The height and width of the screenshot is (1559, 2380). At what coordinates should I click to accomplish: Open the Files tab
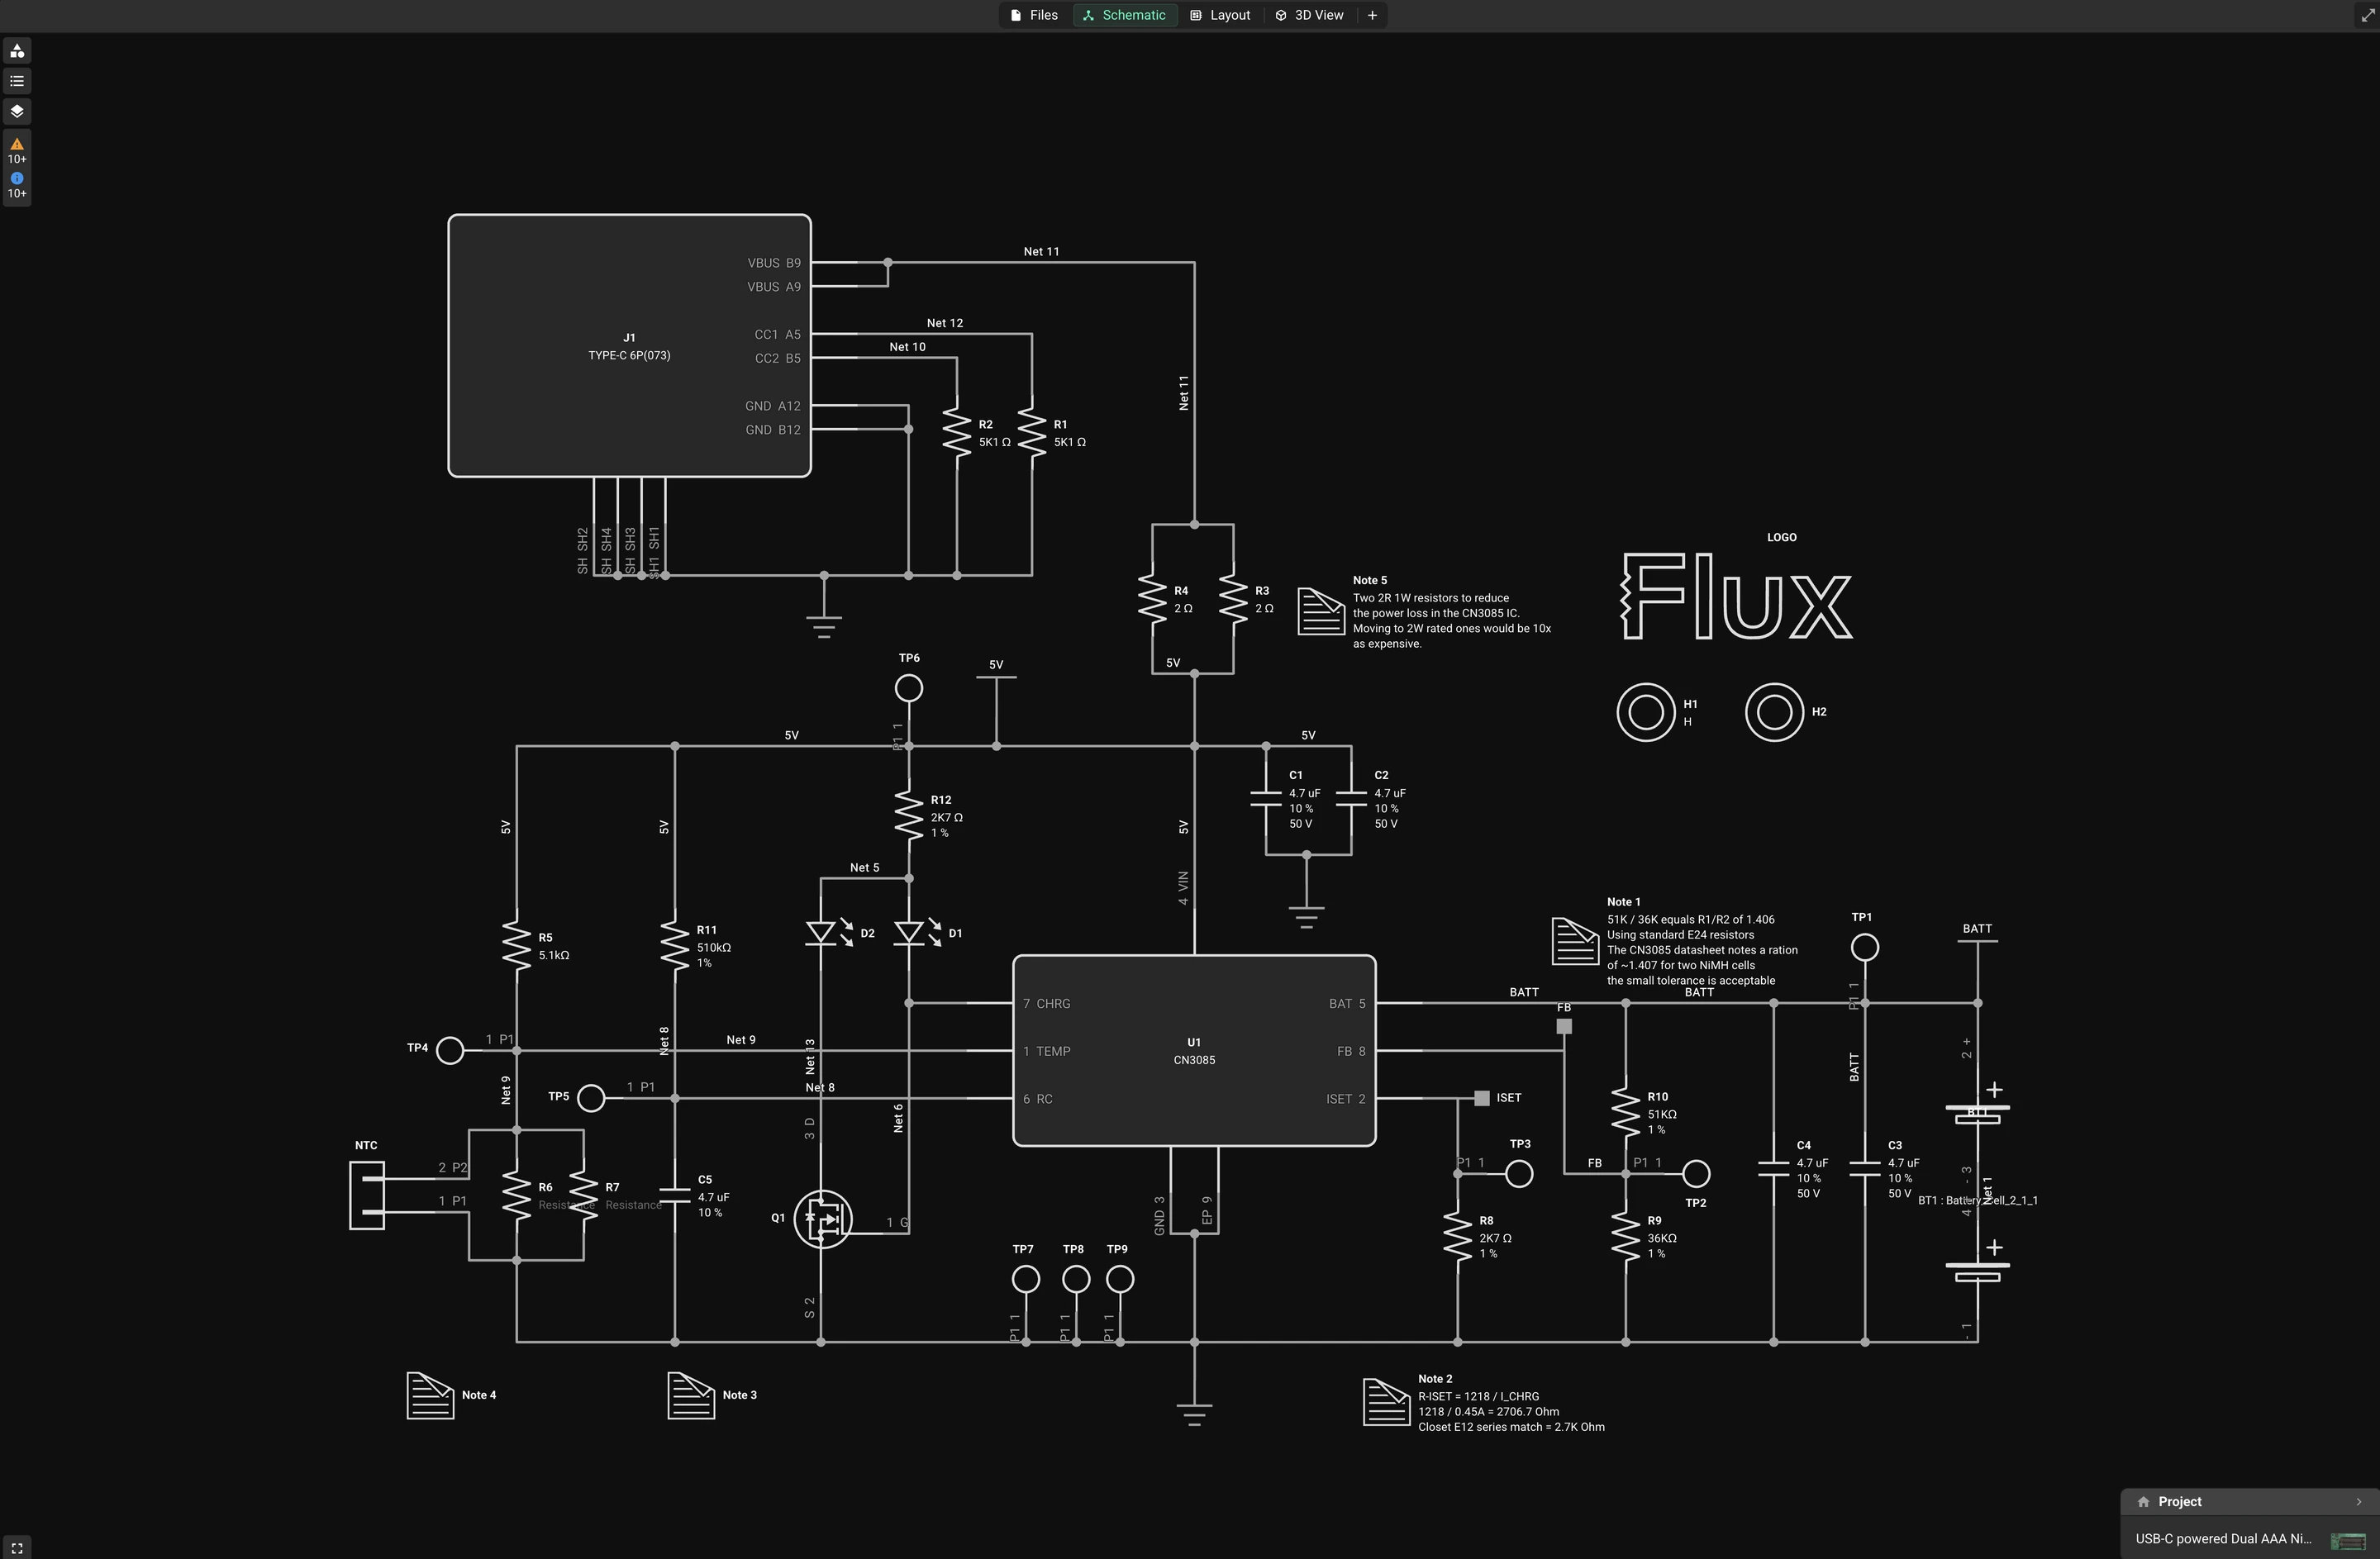pos(1034,15)
